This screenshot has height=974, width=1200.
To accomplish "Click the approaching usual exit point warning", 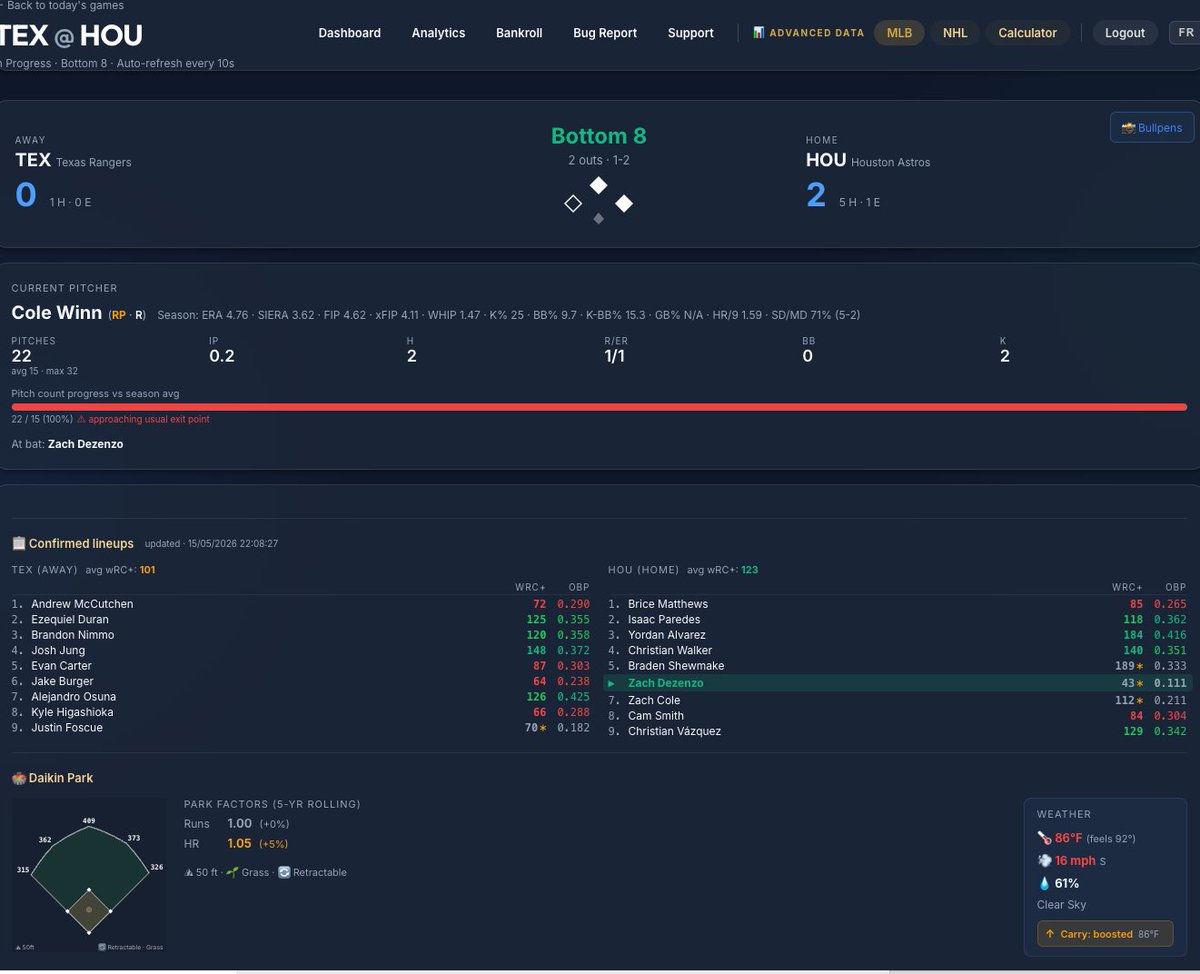I will (143, 420).
